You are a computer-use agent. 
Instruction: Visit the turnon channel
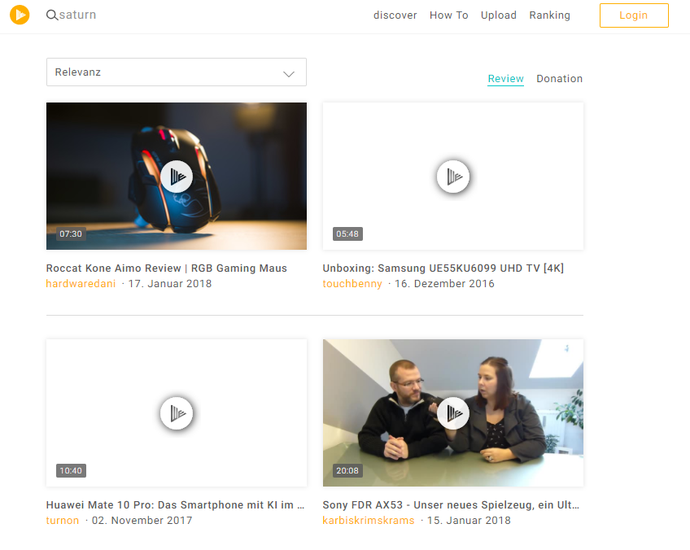point(62,521)
